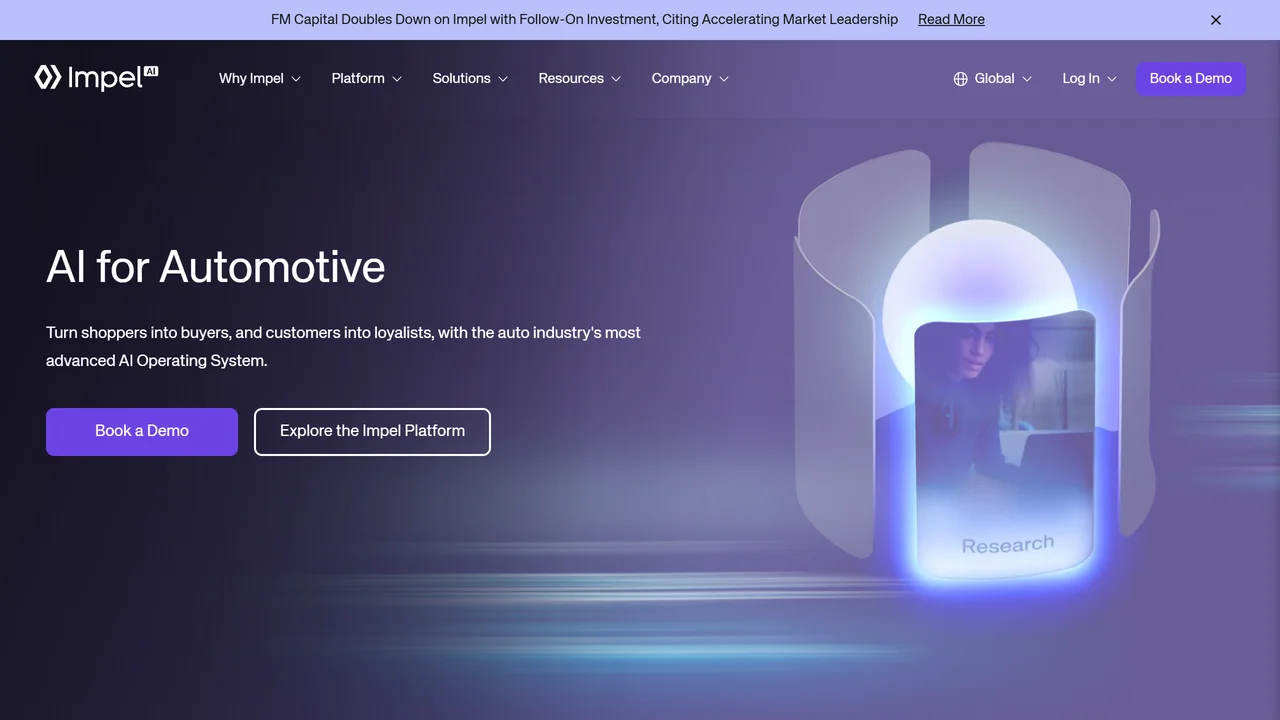Open the Resources menu
The image size is (1280, 720).
[580, 78]
